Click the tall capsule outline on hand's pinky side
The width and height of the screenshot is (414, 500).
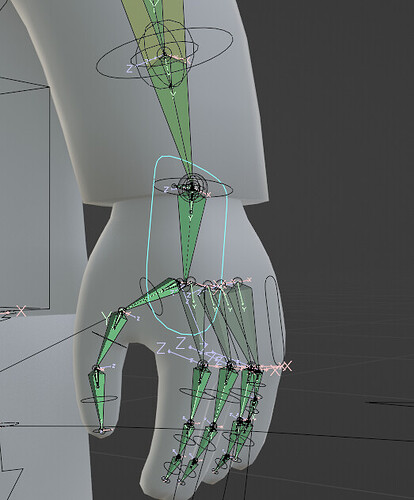click(275, 320)
